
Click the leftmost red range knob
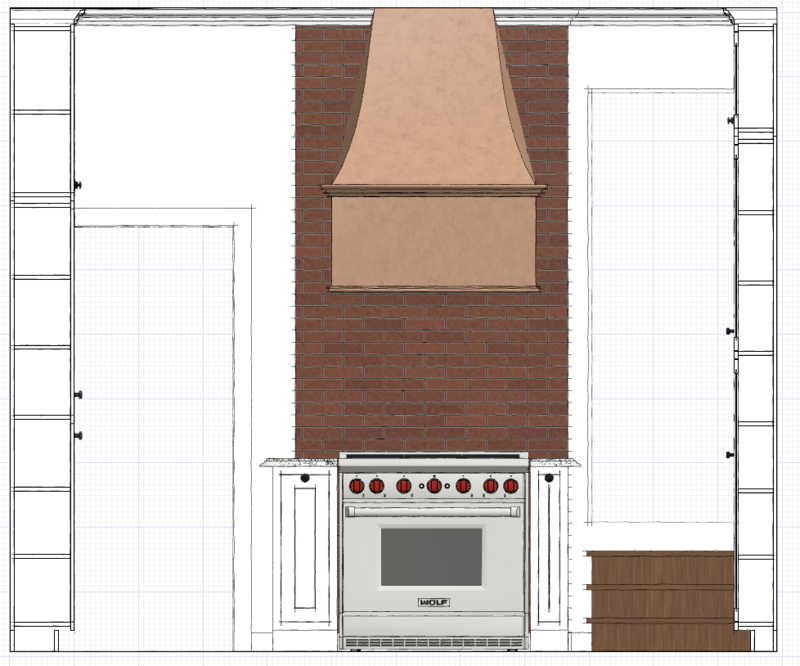click(x=357, y=485)
